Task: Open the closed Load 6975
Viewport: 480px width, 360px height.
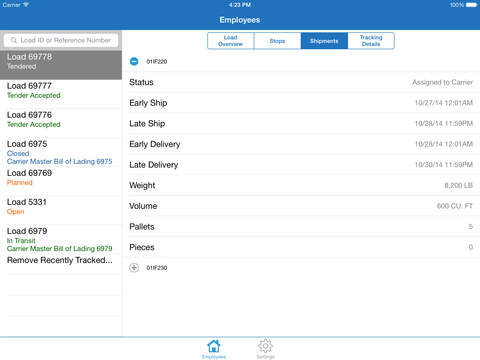Action: (x=61, y=152)
